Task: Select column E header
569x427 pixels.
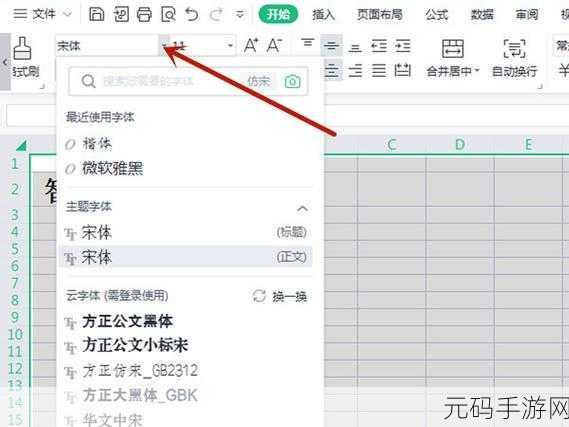Action: coord(528,145)
